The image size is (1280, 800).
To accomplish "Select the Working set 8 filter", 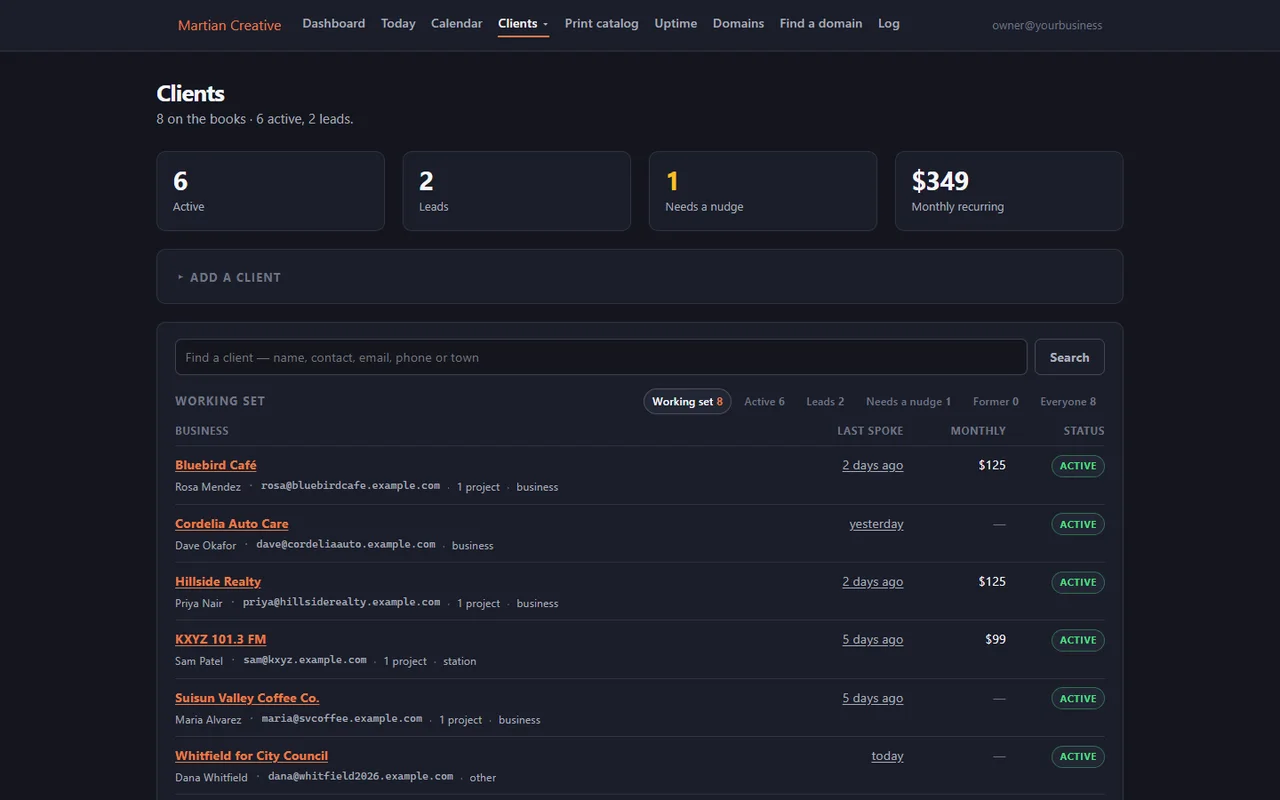I will click(687, 401).
